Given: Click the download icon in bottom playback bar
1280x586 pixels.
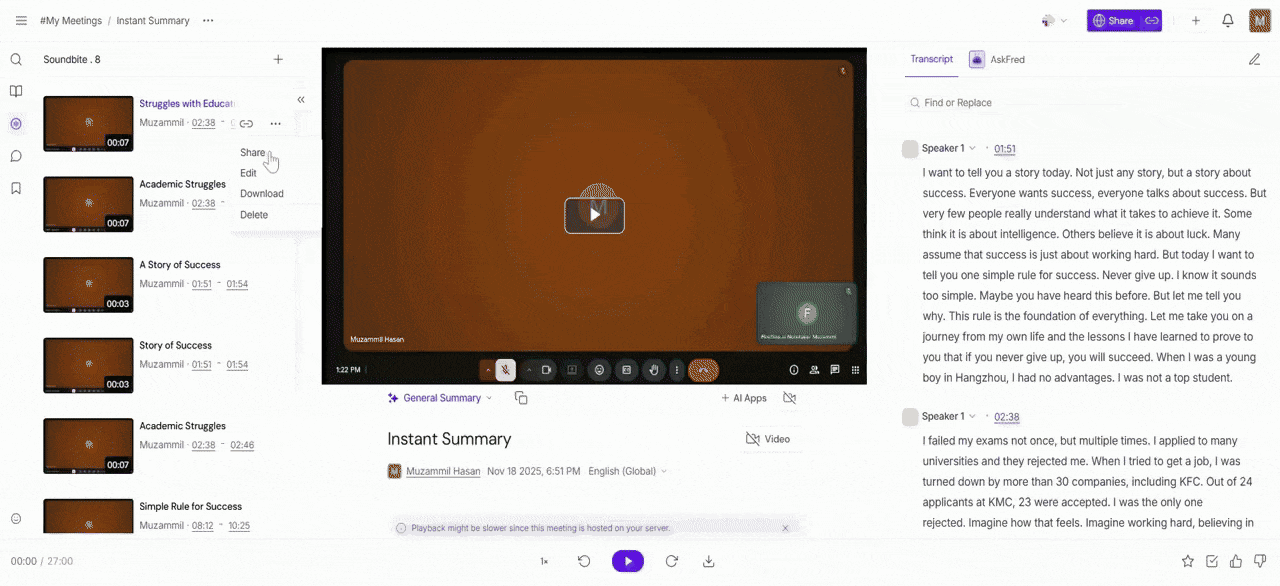Looking at the screenshot, I should [709, 561].
